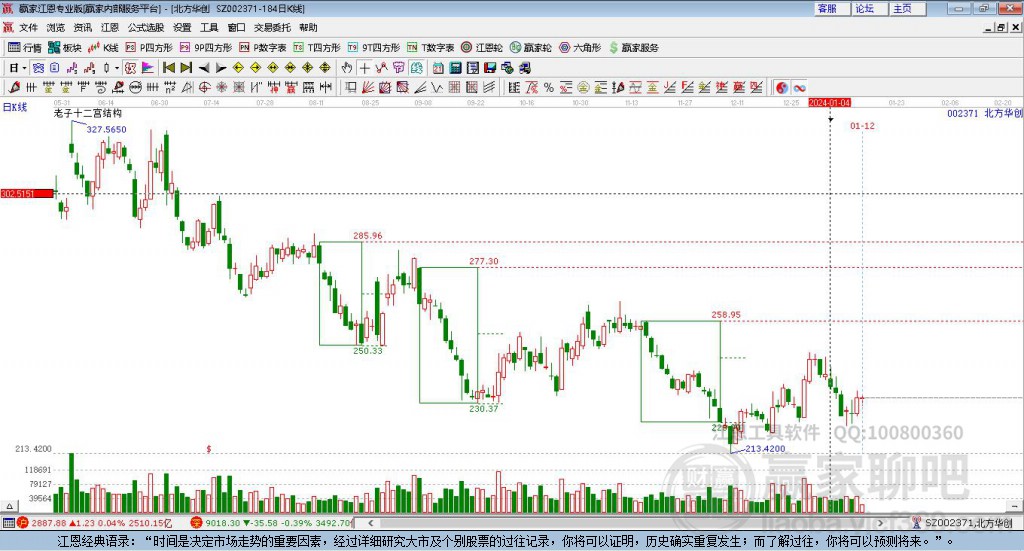Screen dimensions: 1024x551
Task: Click the 论坛 forum button
Action: tap(869, 8)
